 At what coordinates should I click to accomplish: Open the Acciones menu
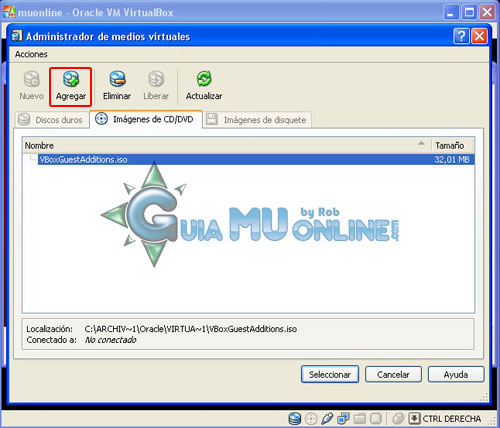coord(31,54)
